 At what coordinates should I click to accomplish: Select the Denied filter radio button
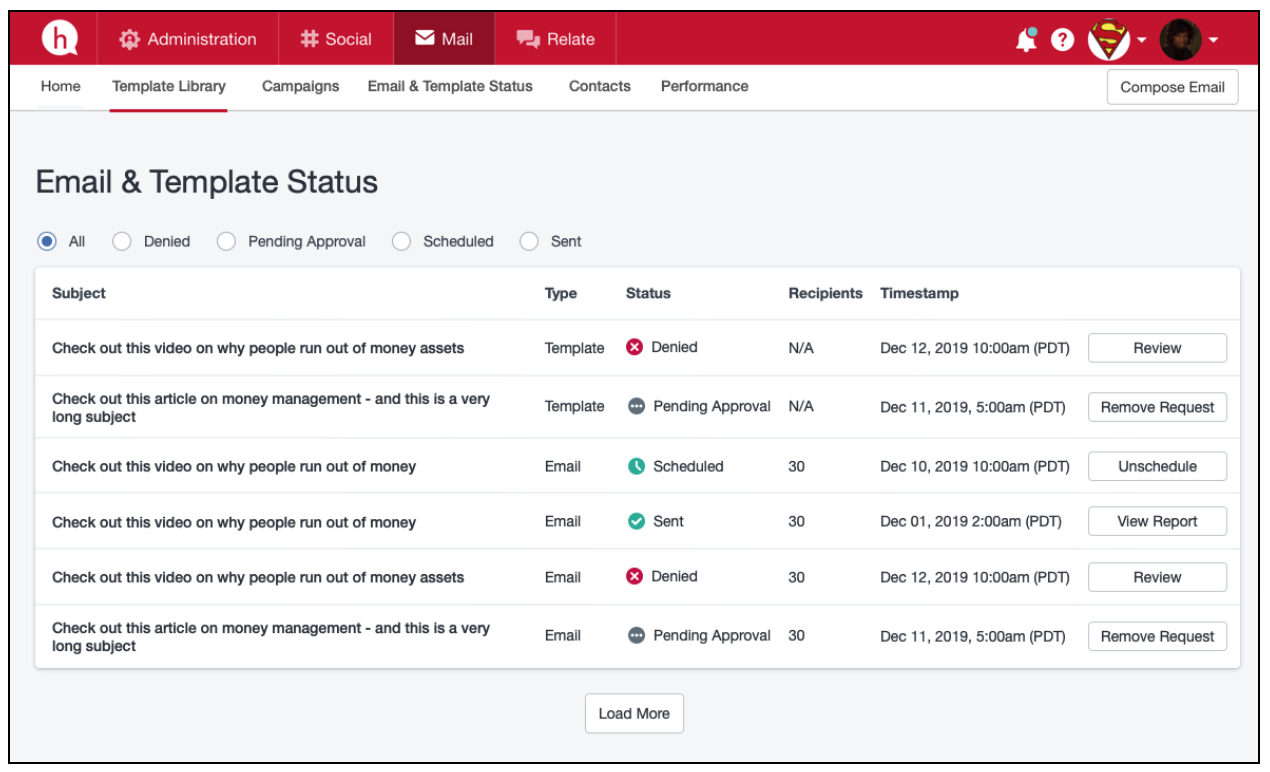pos(122,241)
